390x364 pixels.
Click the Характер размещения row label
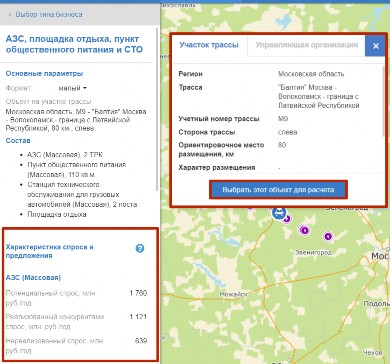coord(217,168)
